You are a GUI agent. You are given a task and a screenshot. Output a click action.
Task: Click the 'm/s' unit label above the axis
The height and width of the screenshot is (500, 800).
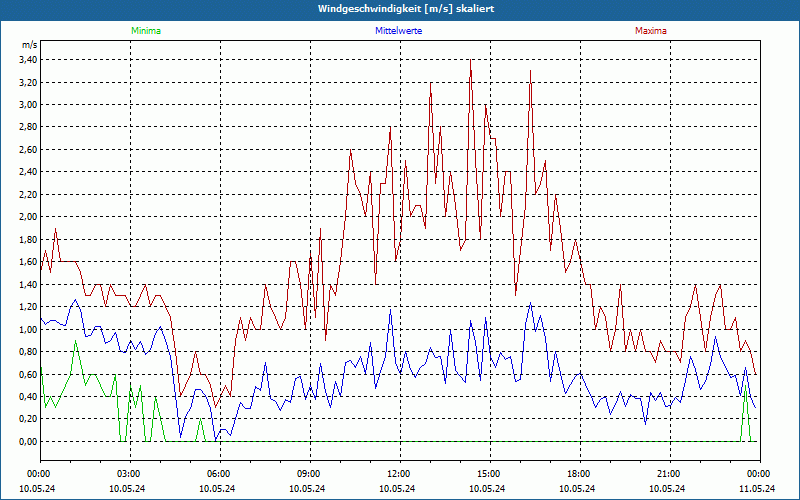pyautogui.click(x=30, y=45)
